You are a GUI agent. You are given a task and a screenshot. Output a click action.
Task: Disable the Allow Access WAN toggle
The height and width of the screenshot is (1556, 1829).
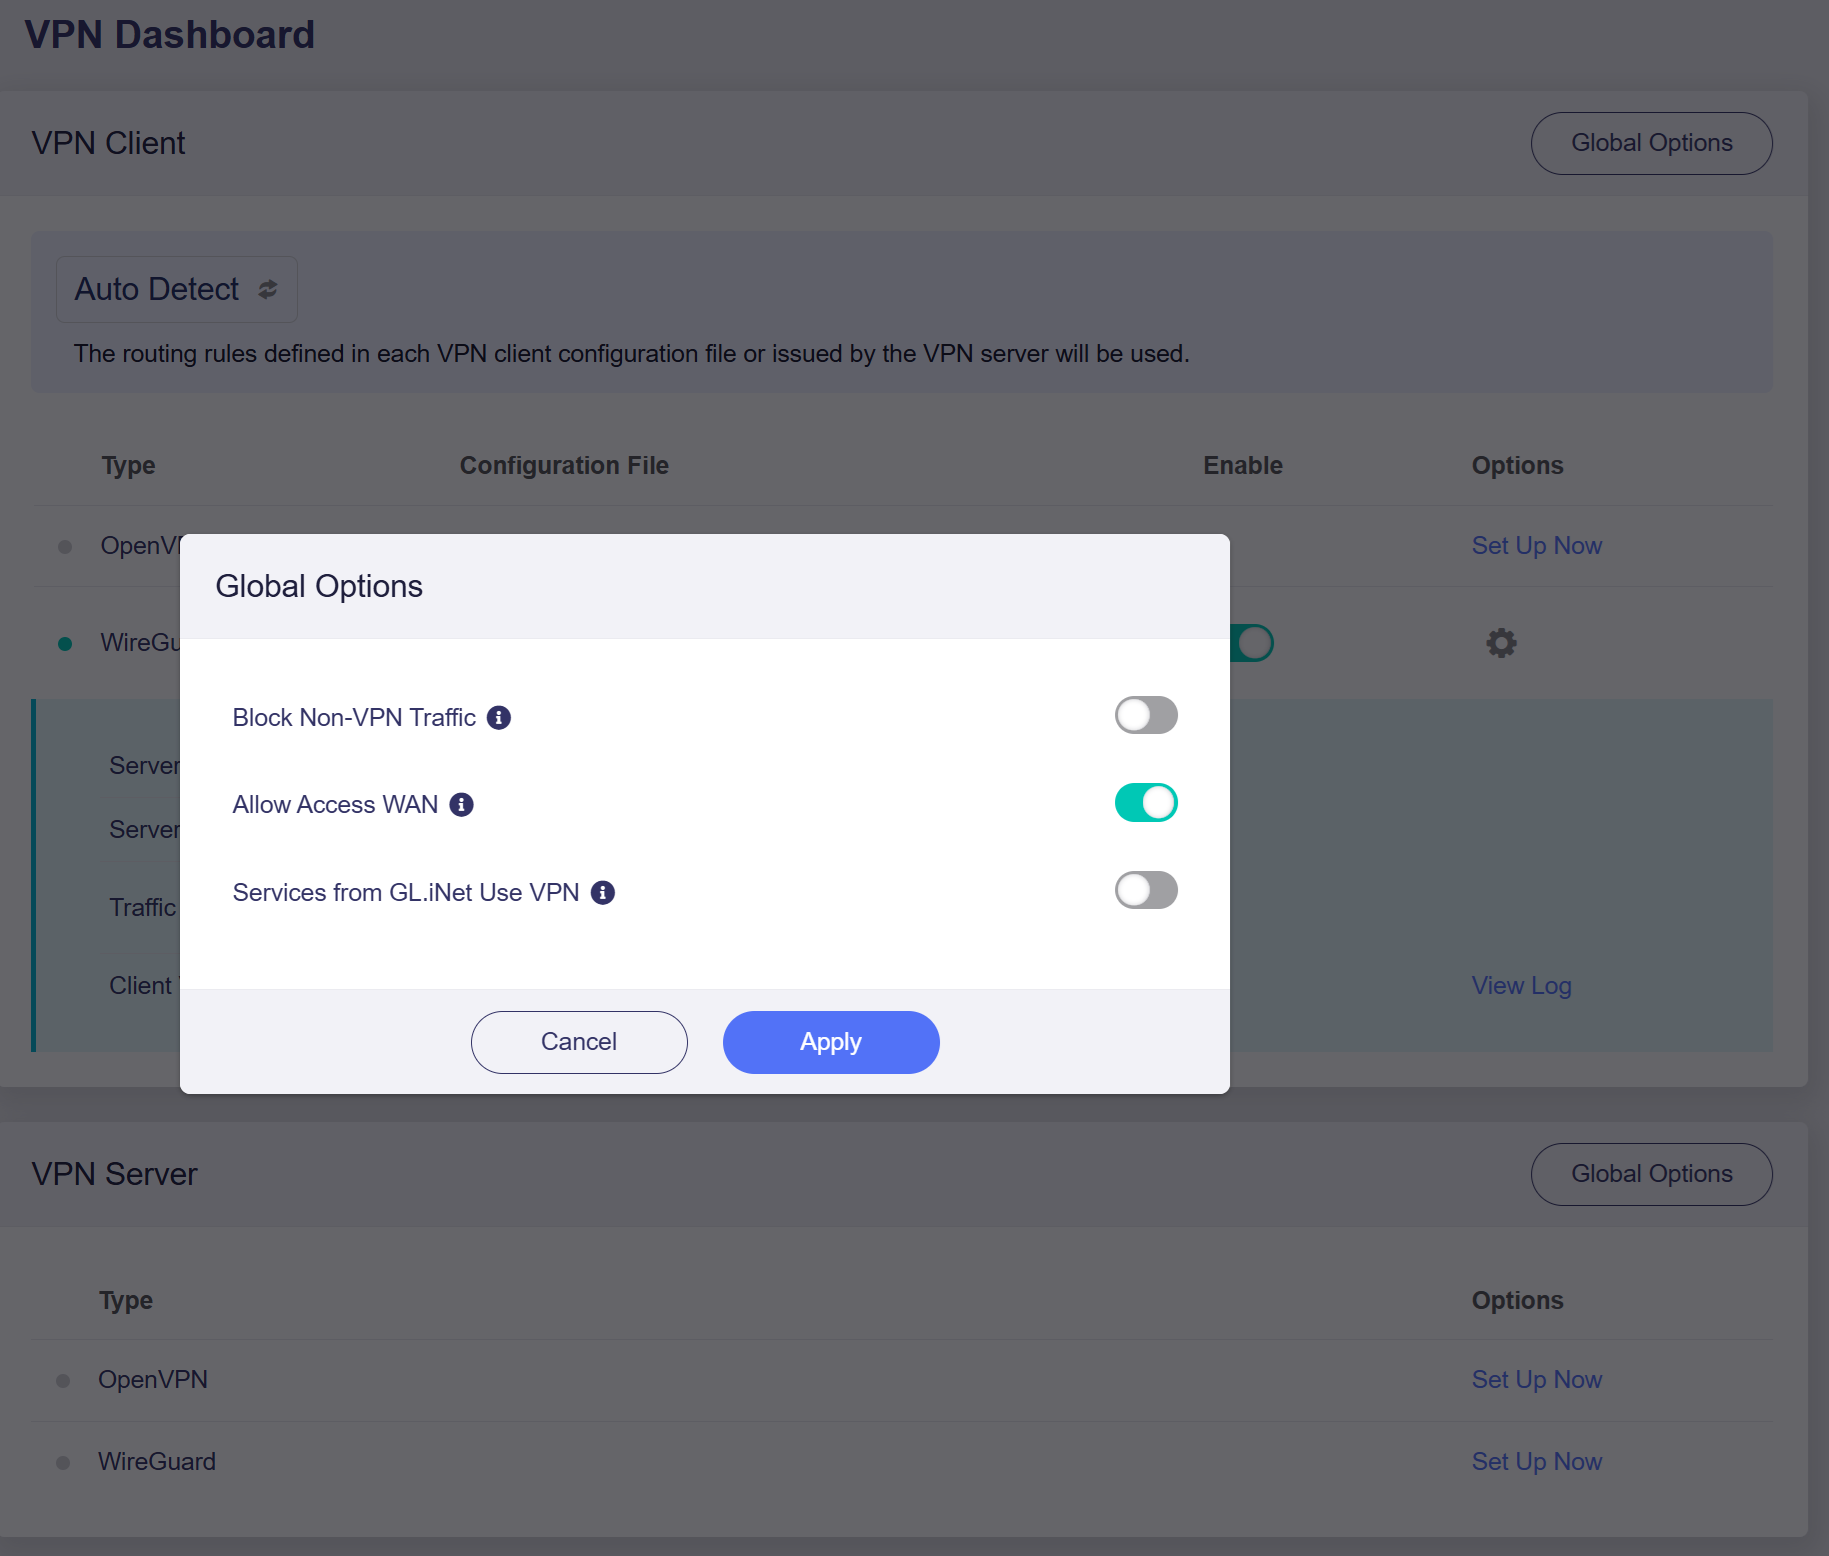[1146, 803]
